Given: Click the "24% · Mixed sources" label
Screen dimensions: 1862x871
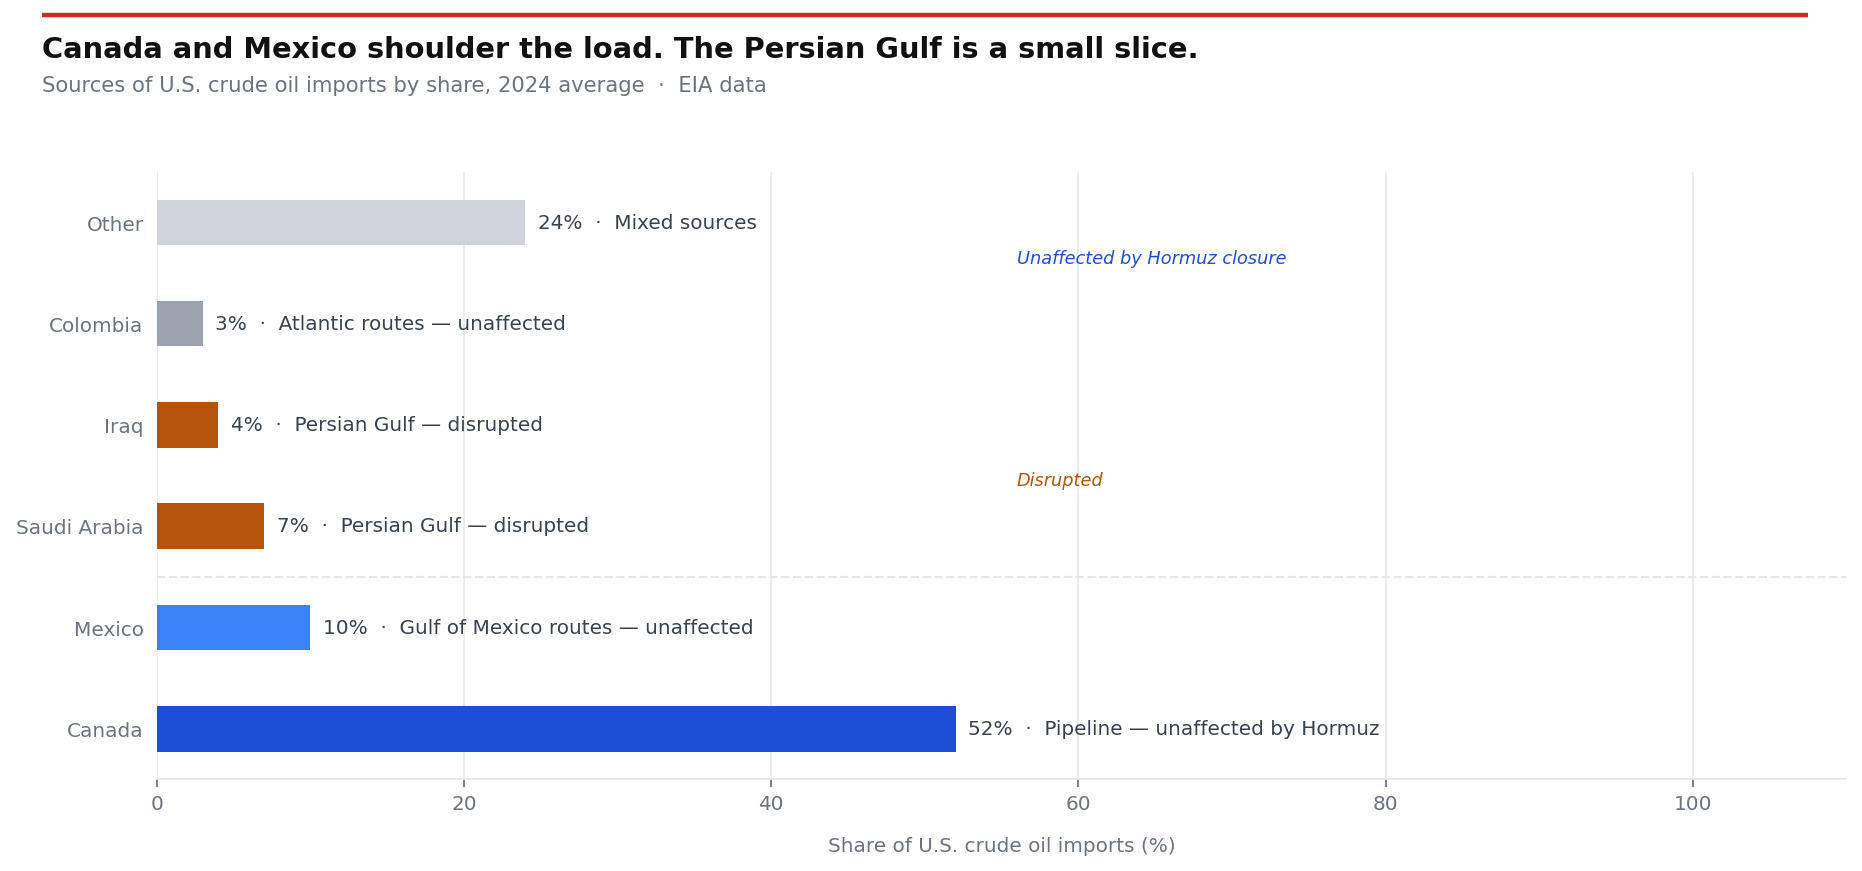Looking at the screenshot, I should tap(647, 223).
